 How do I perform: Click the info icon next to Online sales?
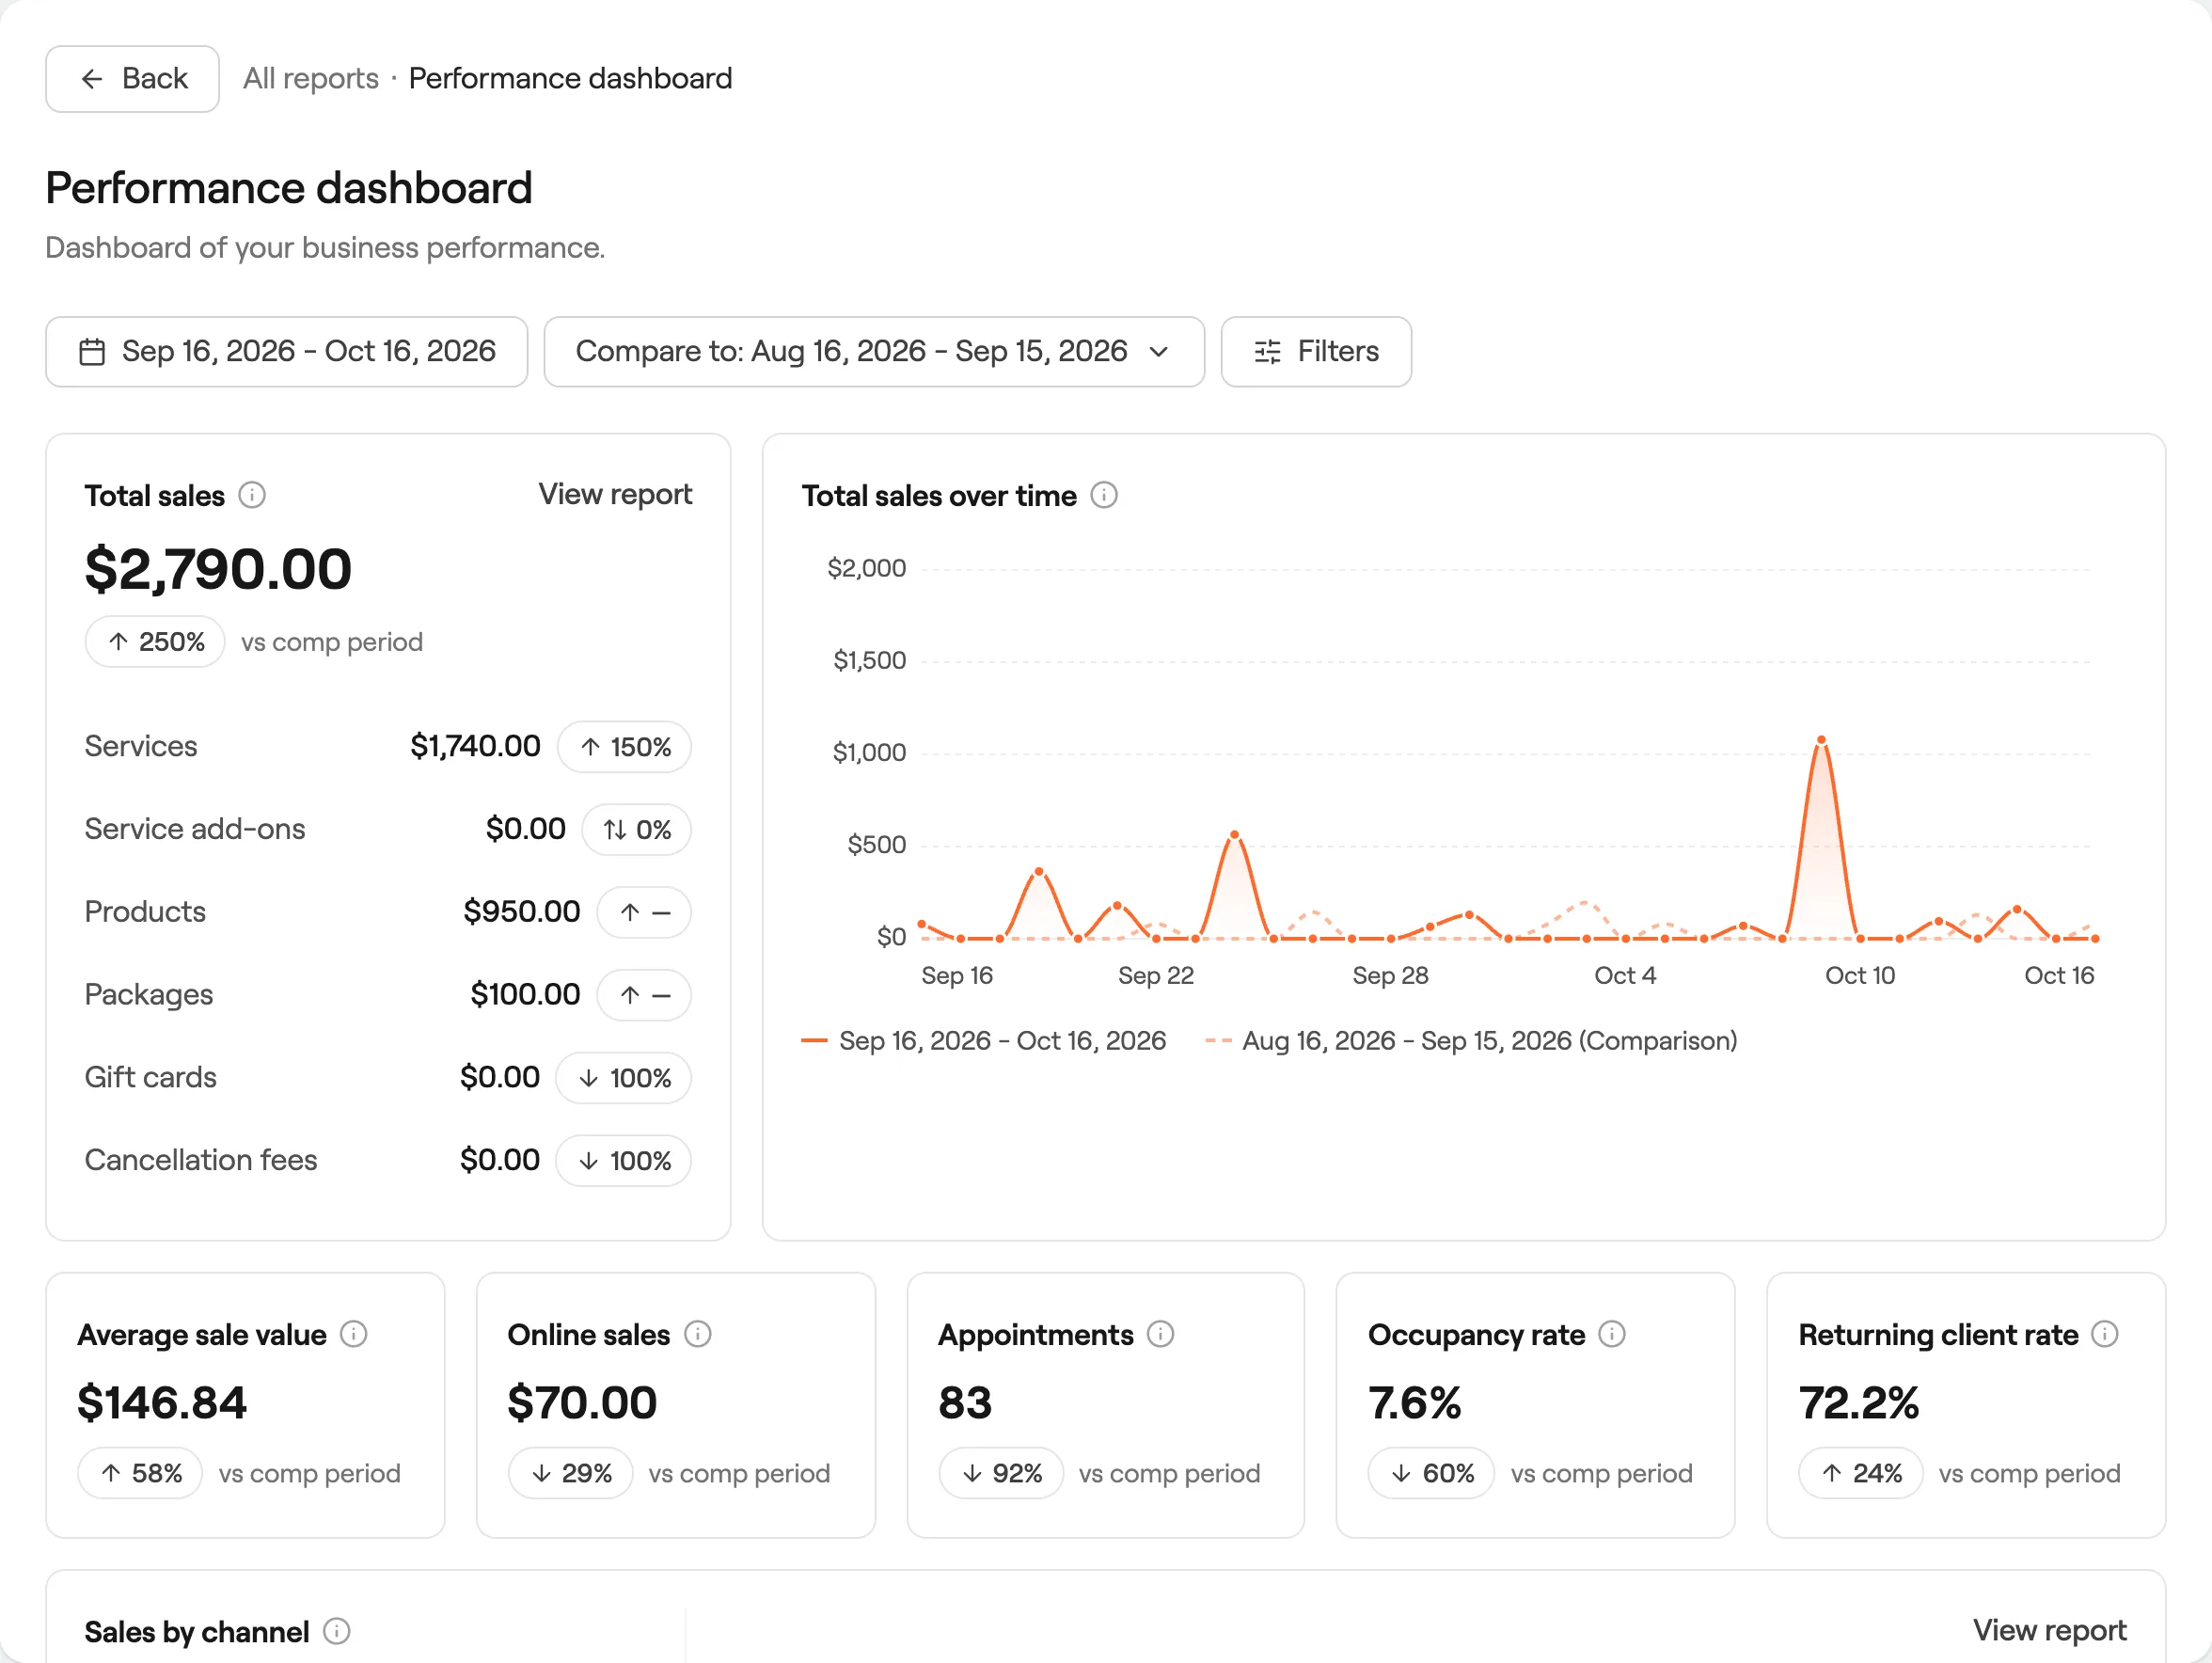click(698, 1334)
